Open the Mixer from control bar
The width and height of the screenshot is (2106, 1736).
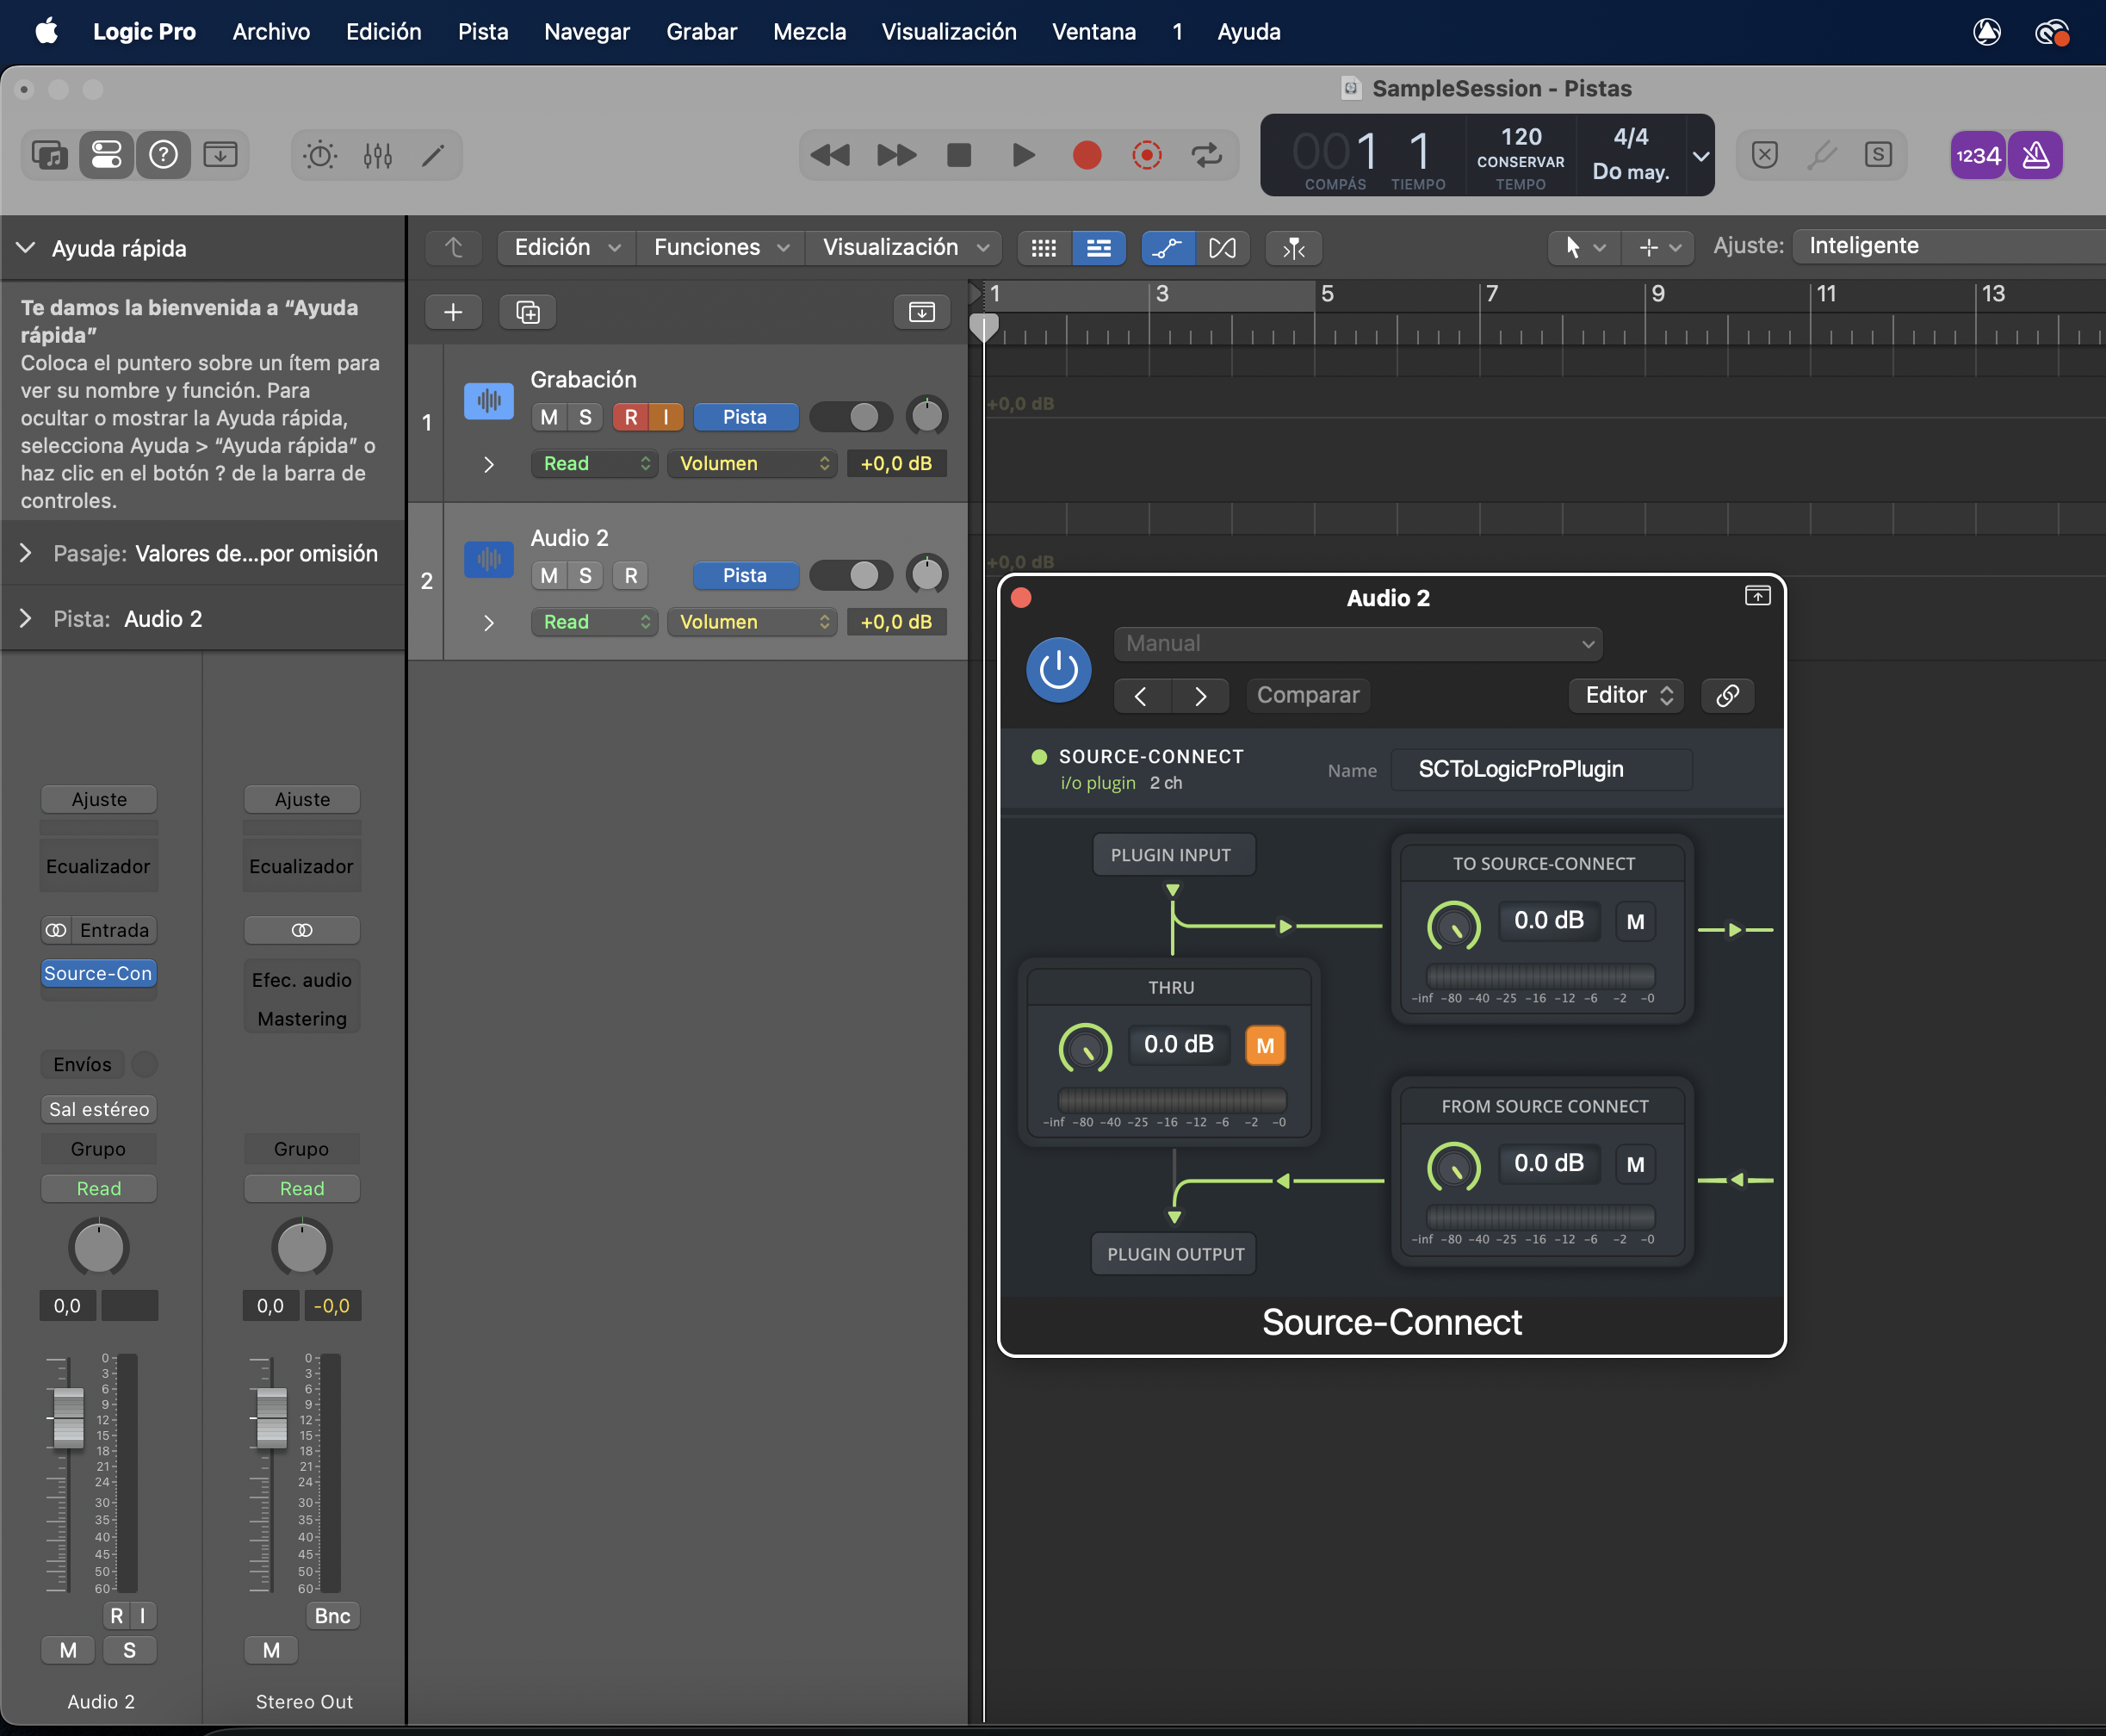click(x=377, y=155)
